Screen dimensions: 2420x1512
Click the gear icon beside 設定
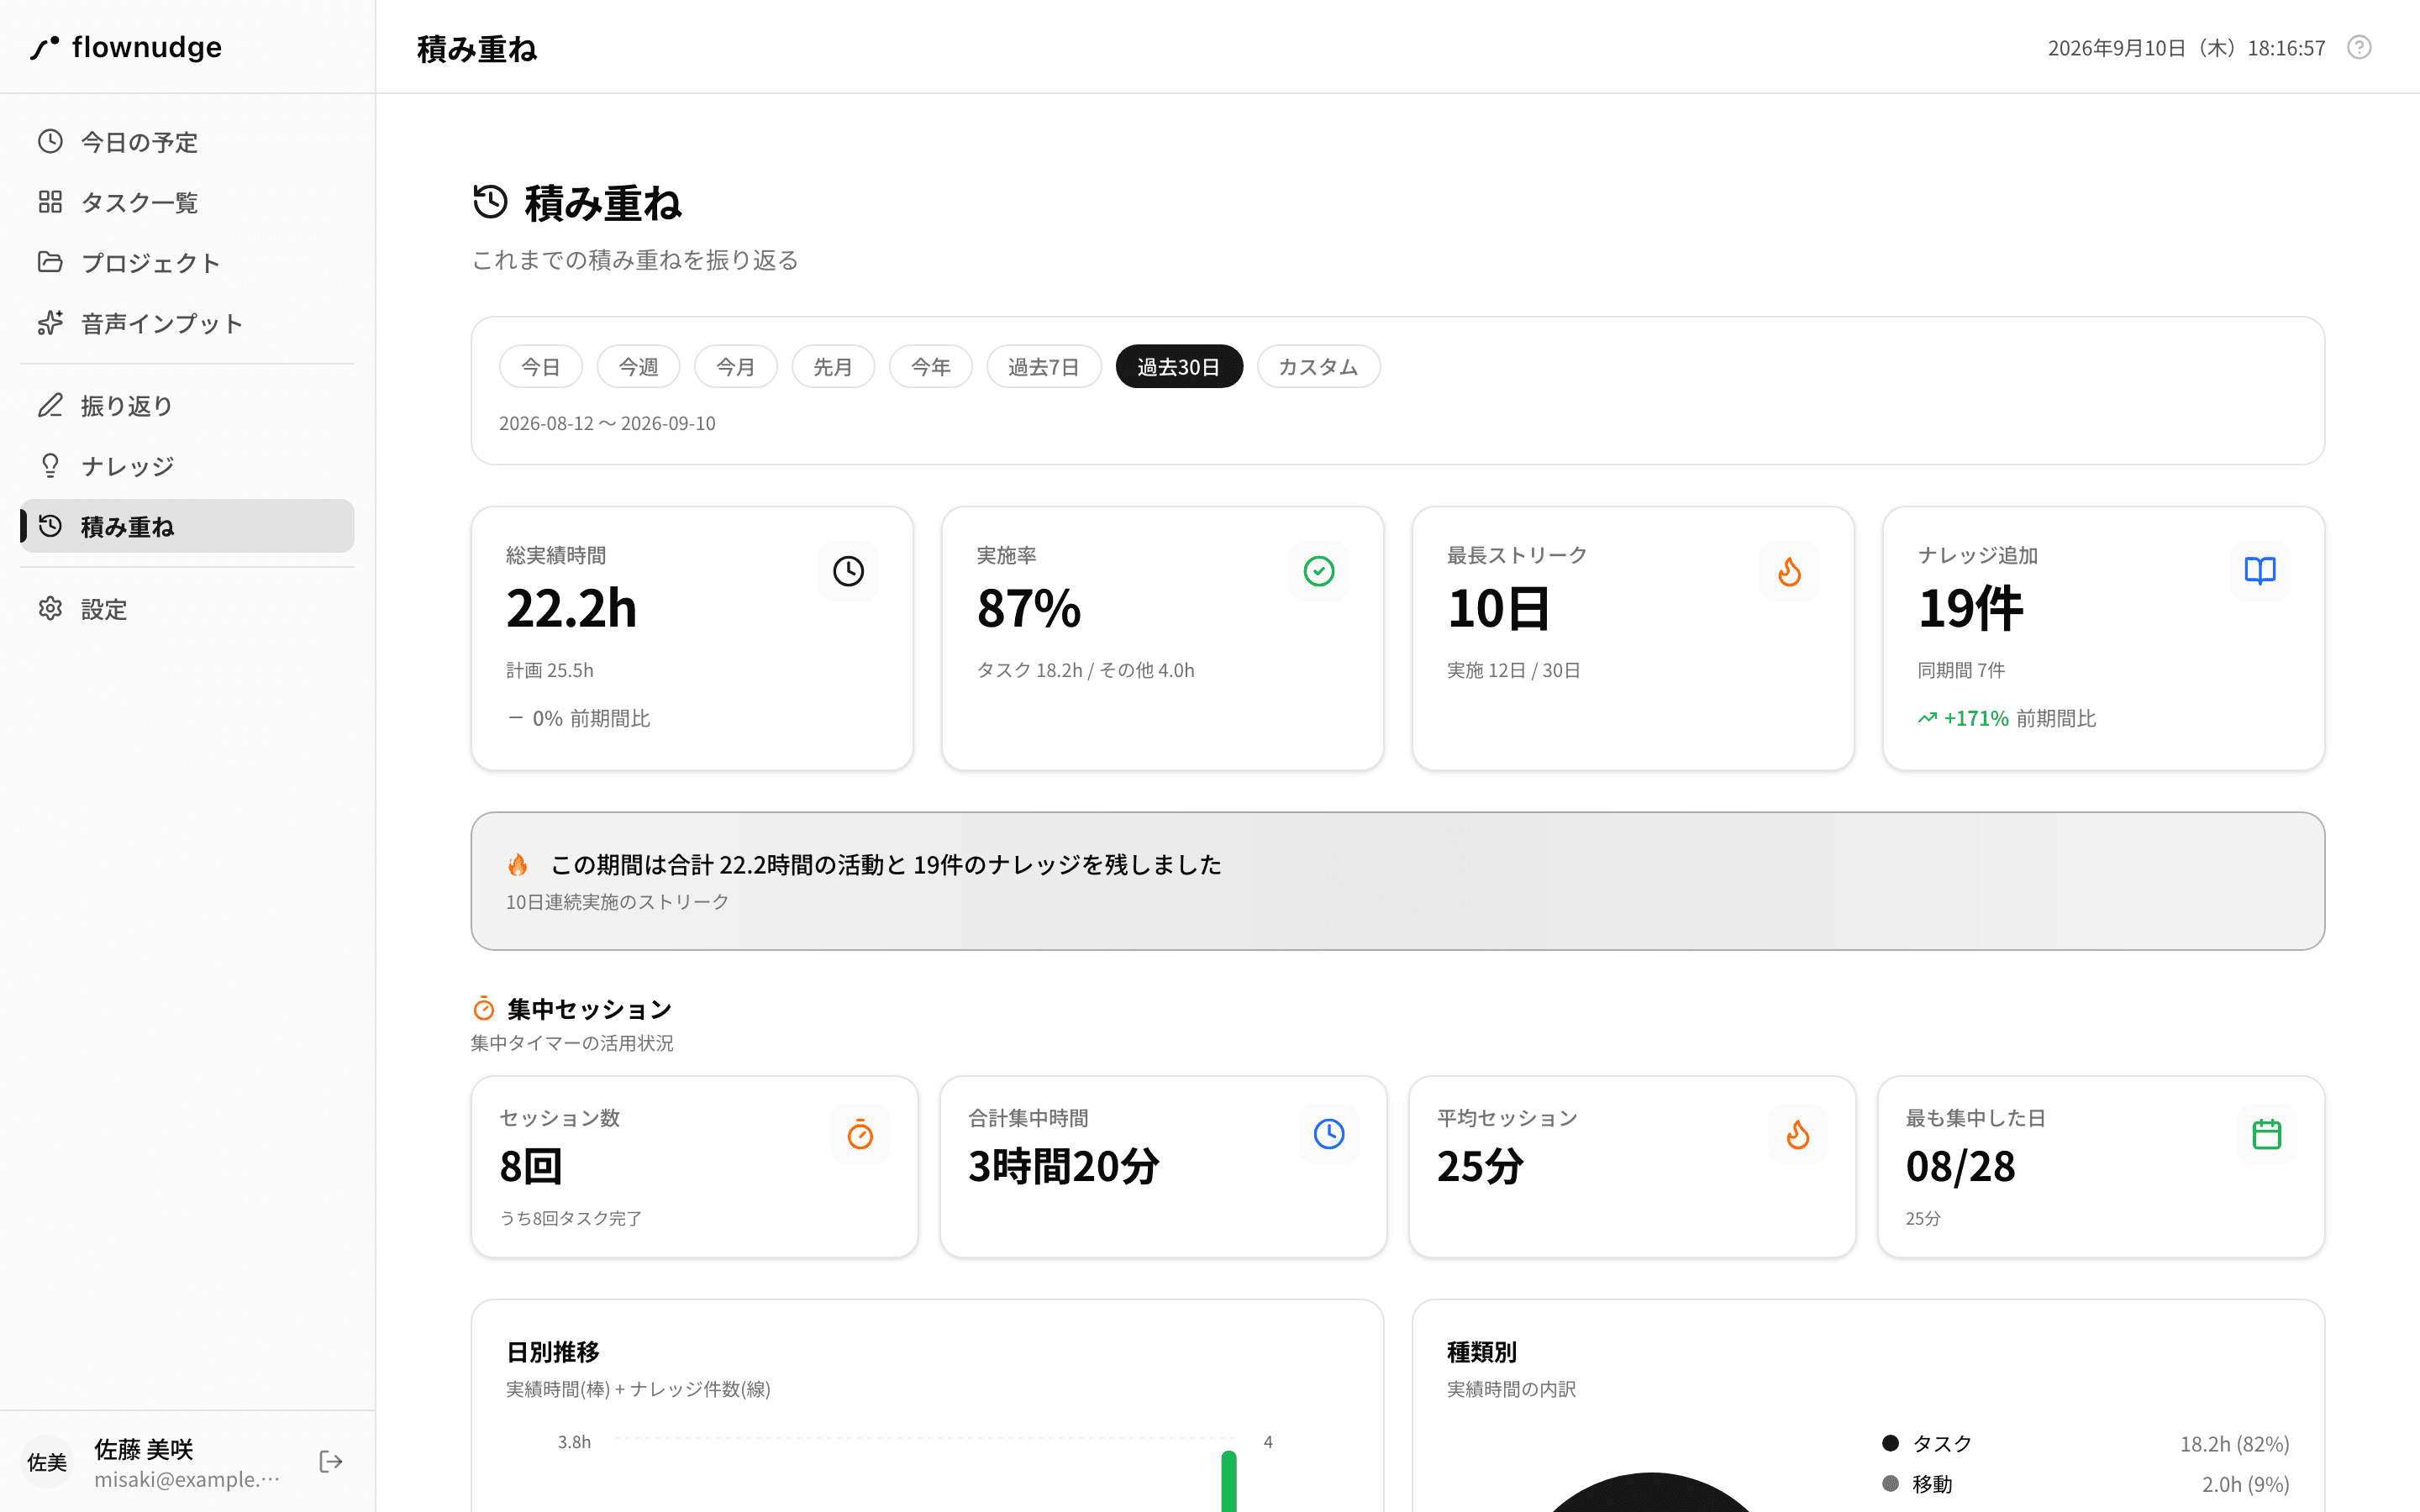tap(50, 608)
